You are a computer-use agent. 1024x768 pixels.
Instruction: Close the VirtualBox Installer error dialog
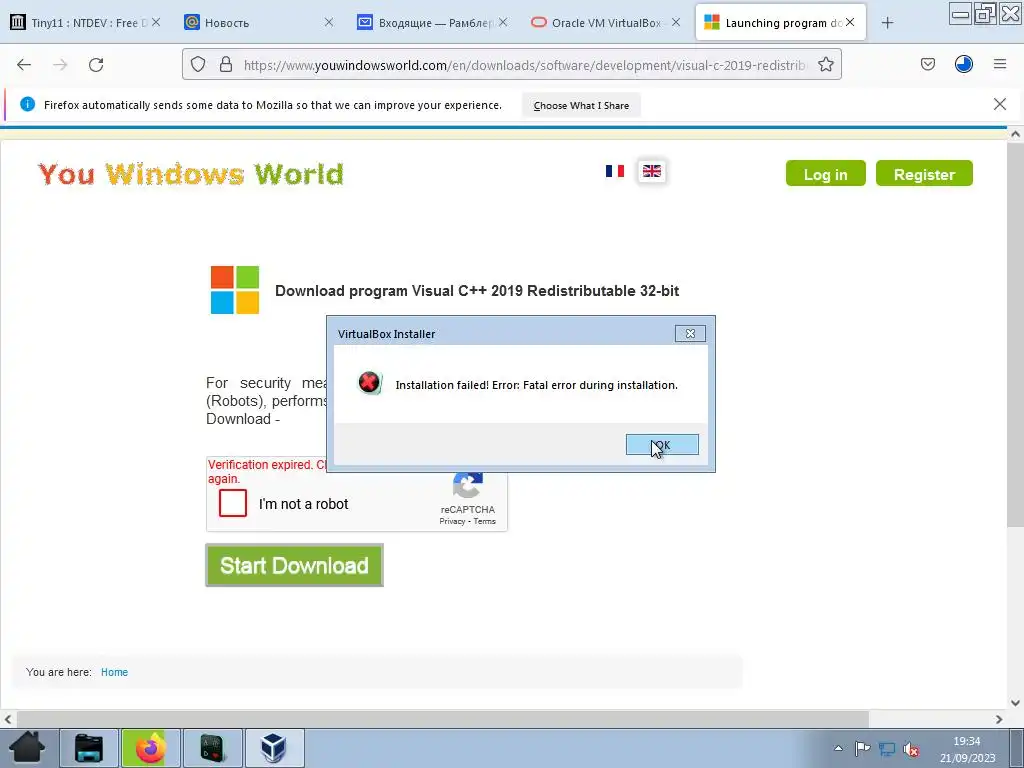[x=690, y=334]
